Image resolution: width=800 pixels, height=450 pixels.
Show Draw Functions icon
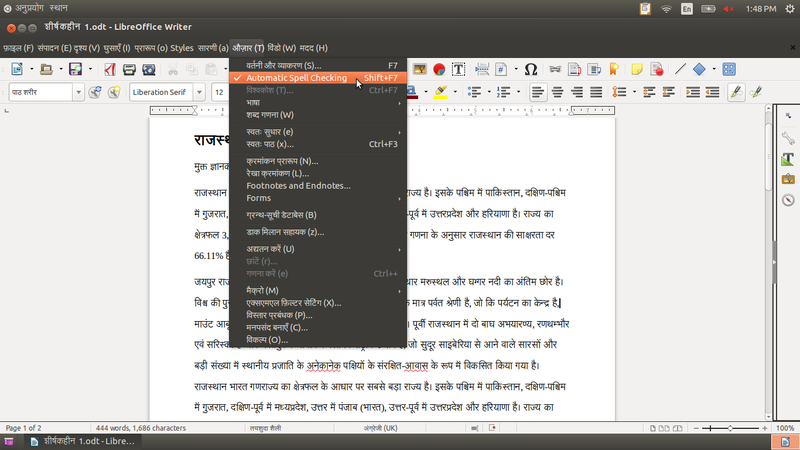click(x=729, y=69)
